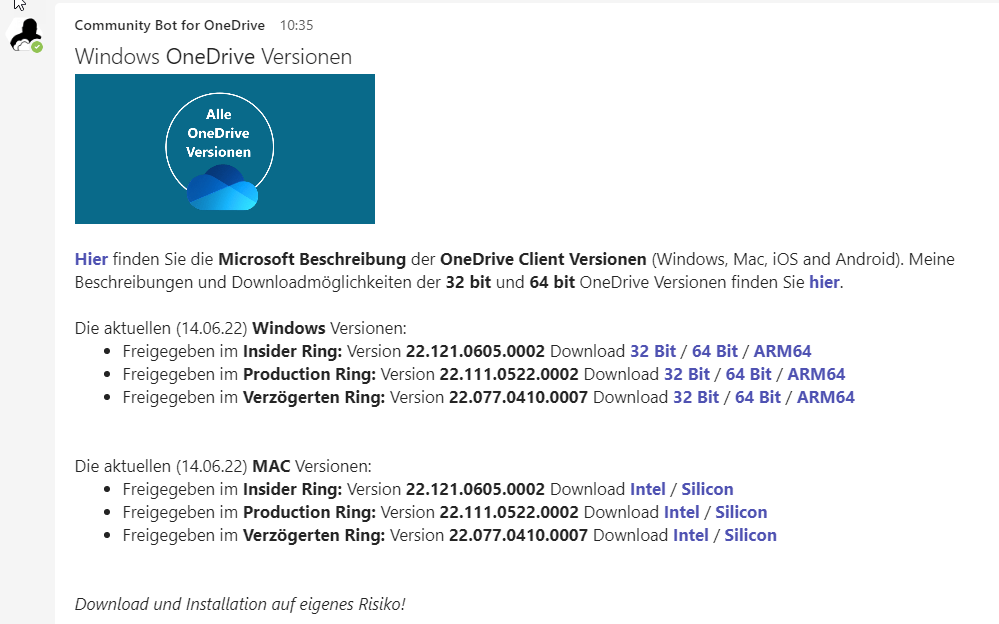Download MAC Insider Ring Silicon version

[x=707, y=489]
